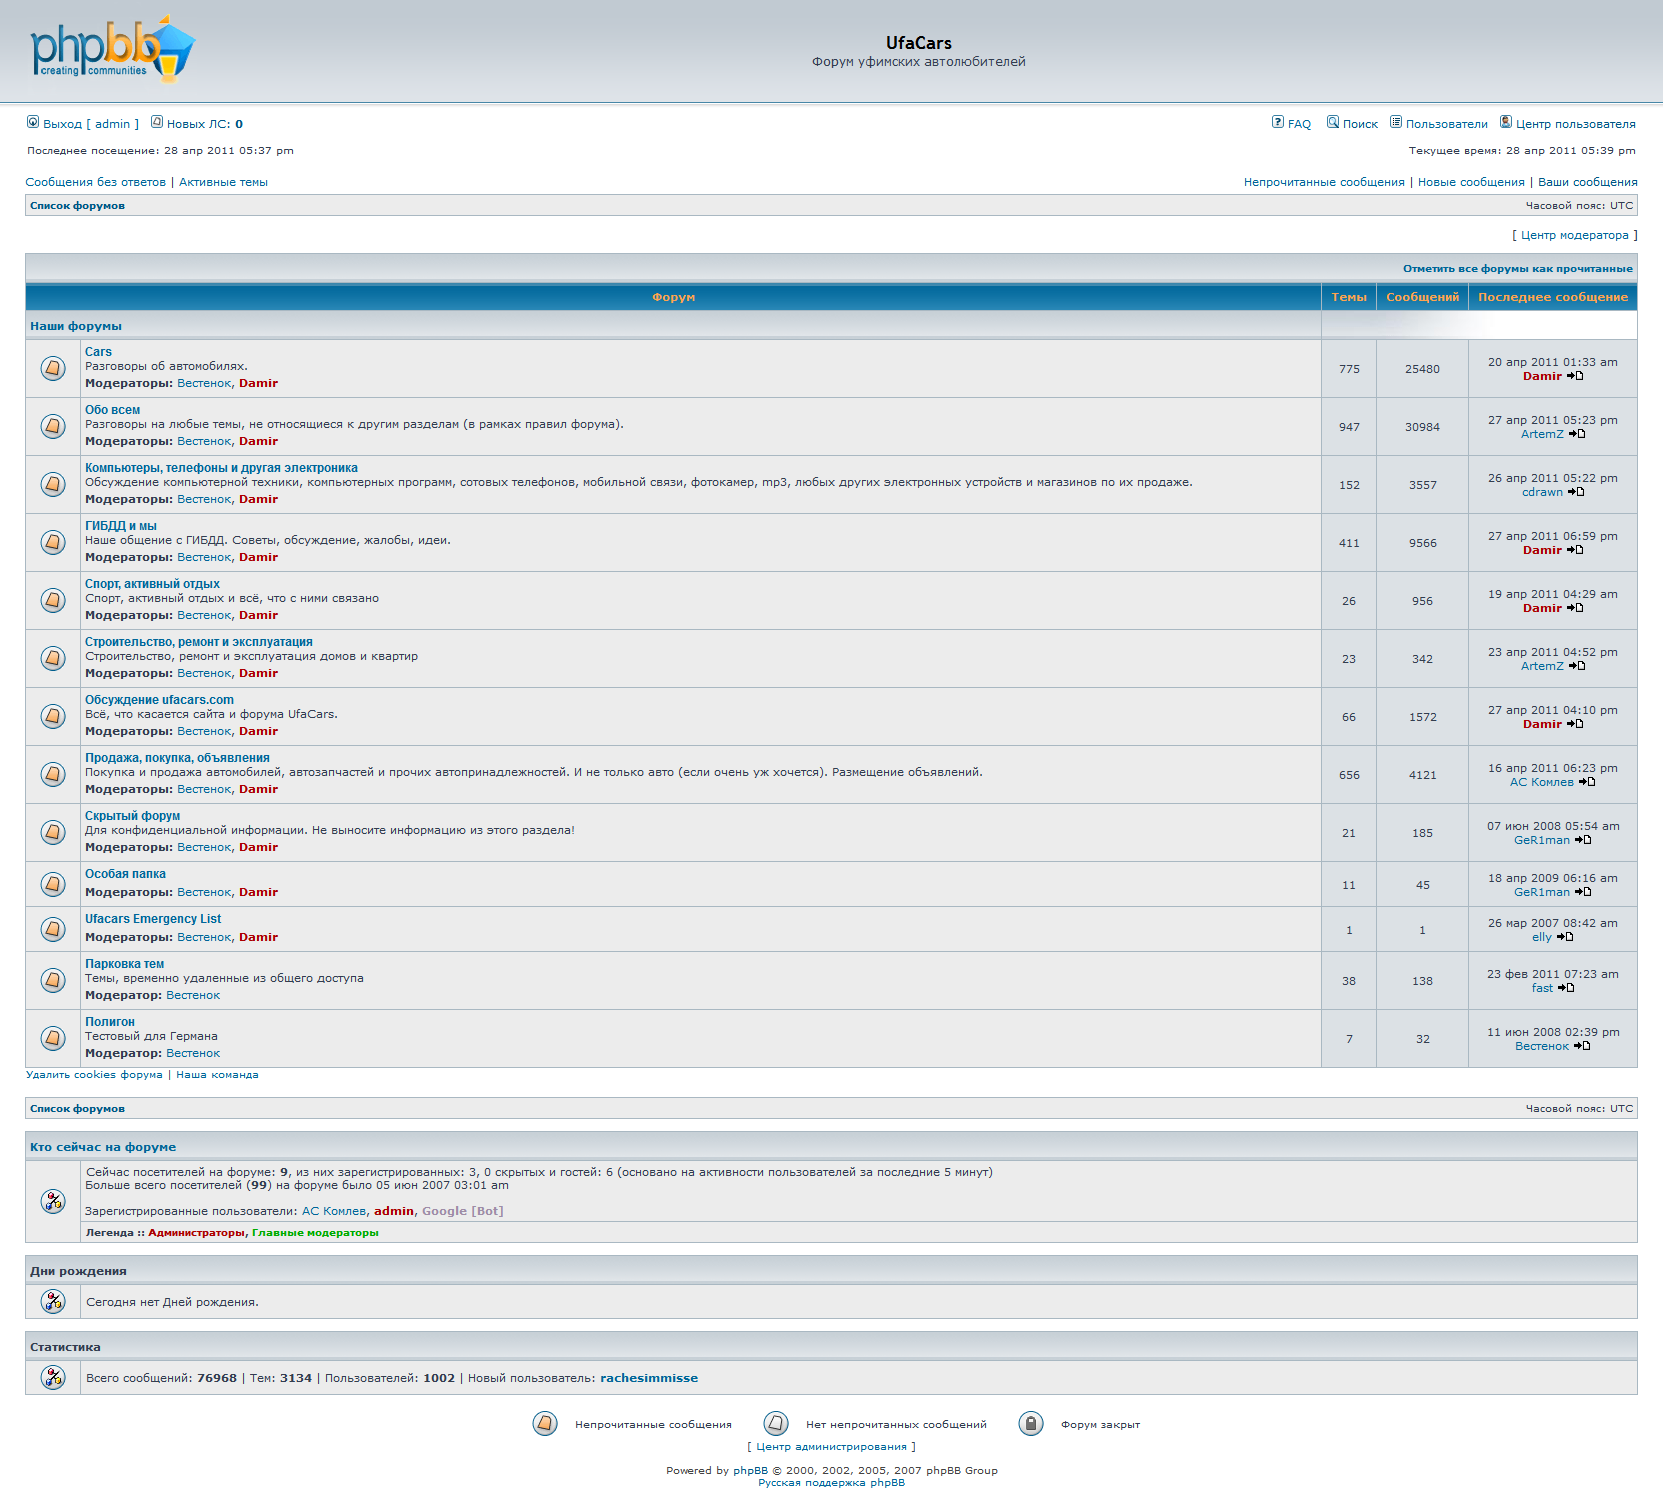Open the Строительство, ремонт и эксплуатация forum

click(198, 642)
